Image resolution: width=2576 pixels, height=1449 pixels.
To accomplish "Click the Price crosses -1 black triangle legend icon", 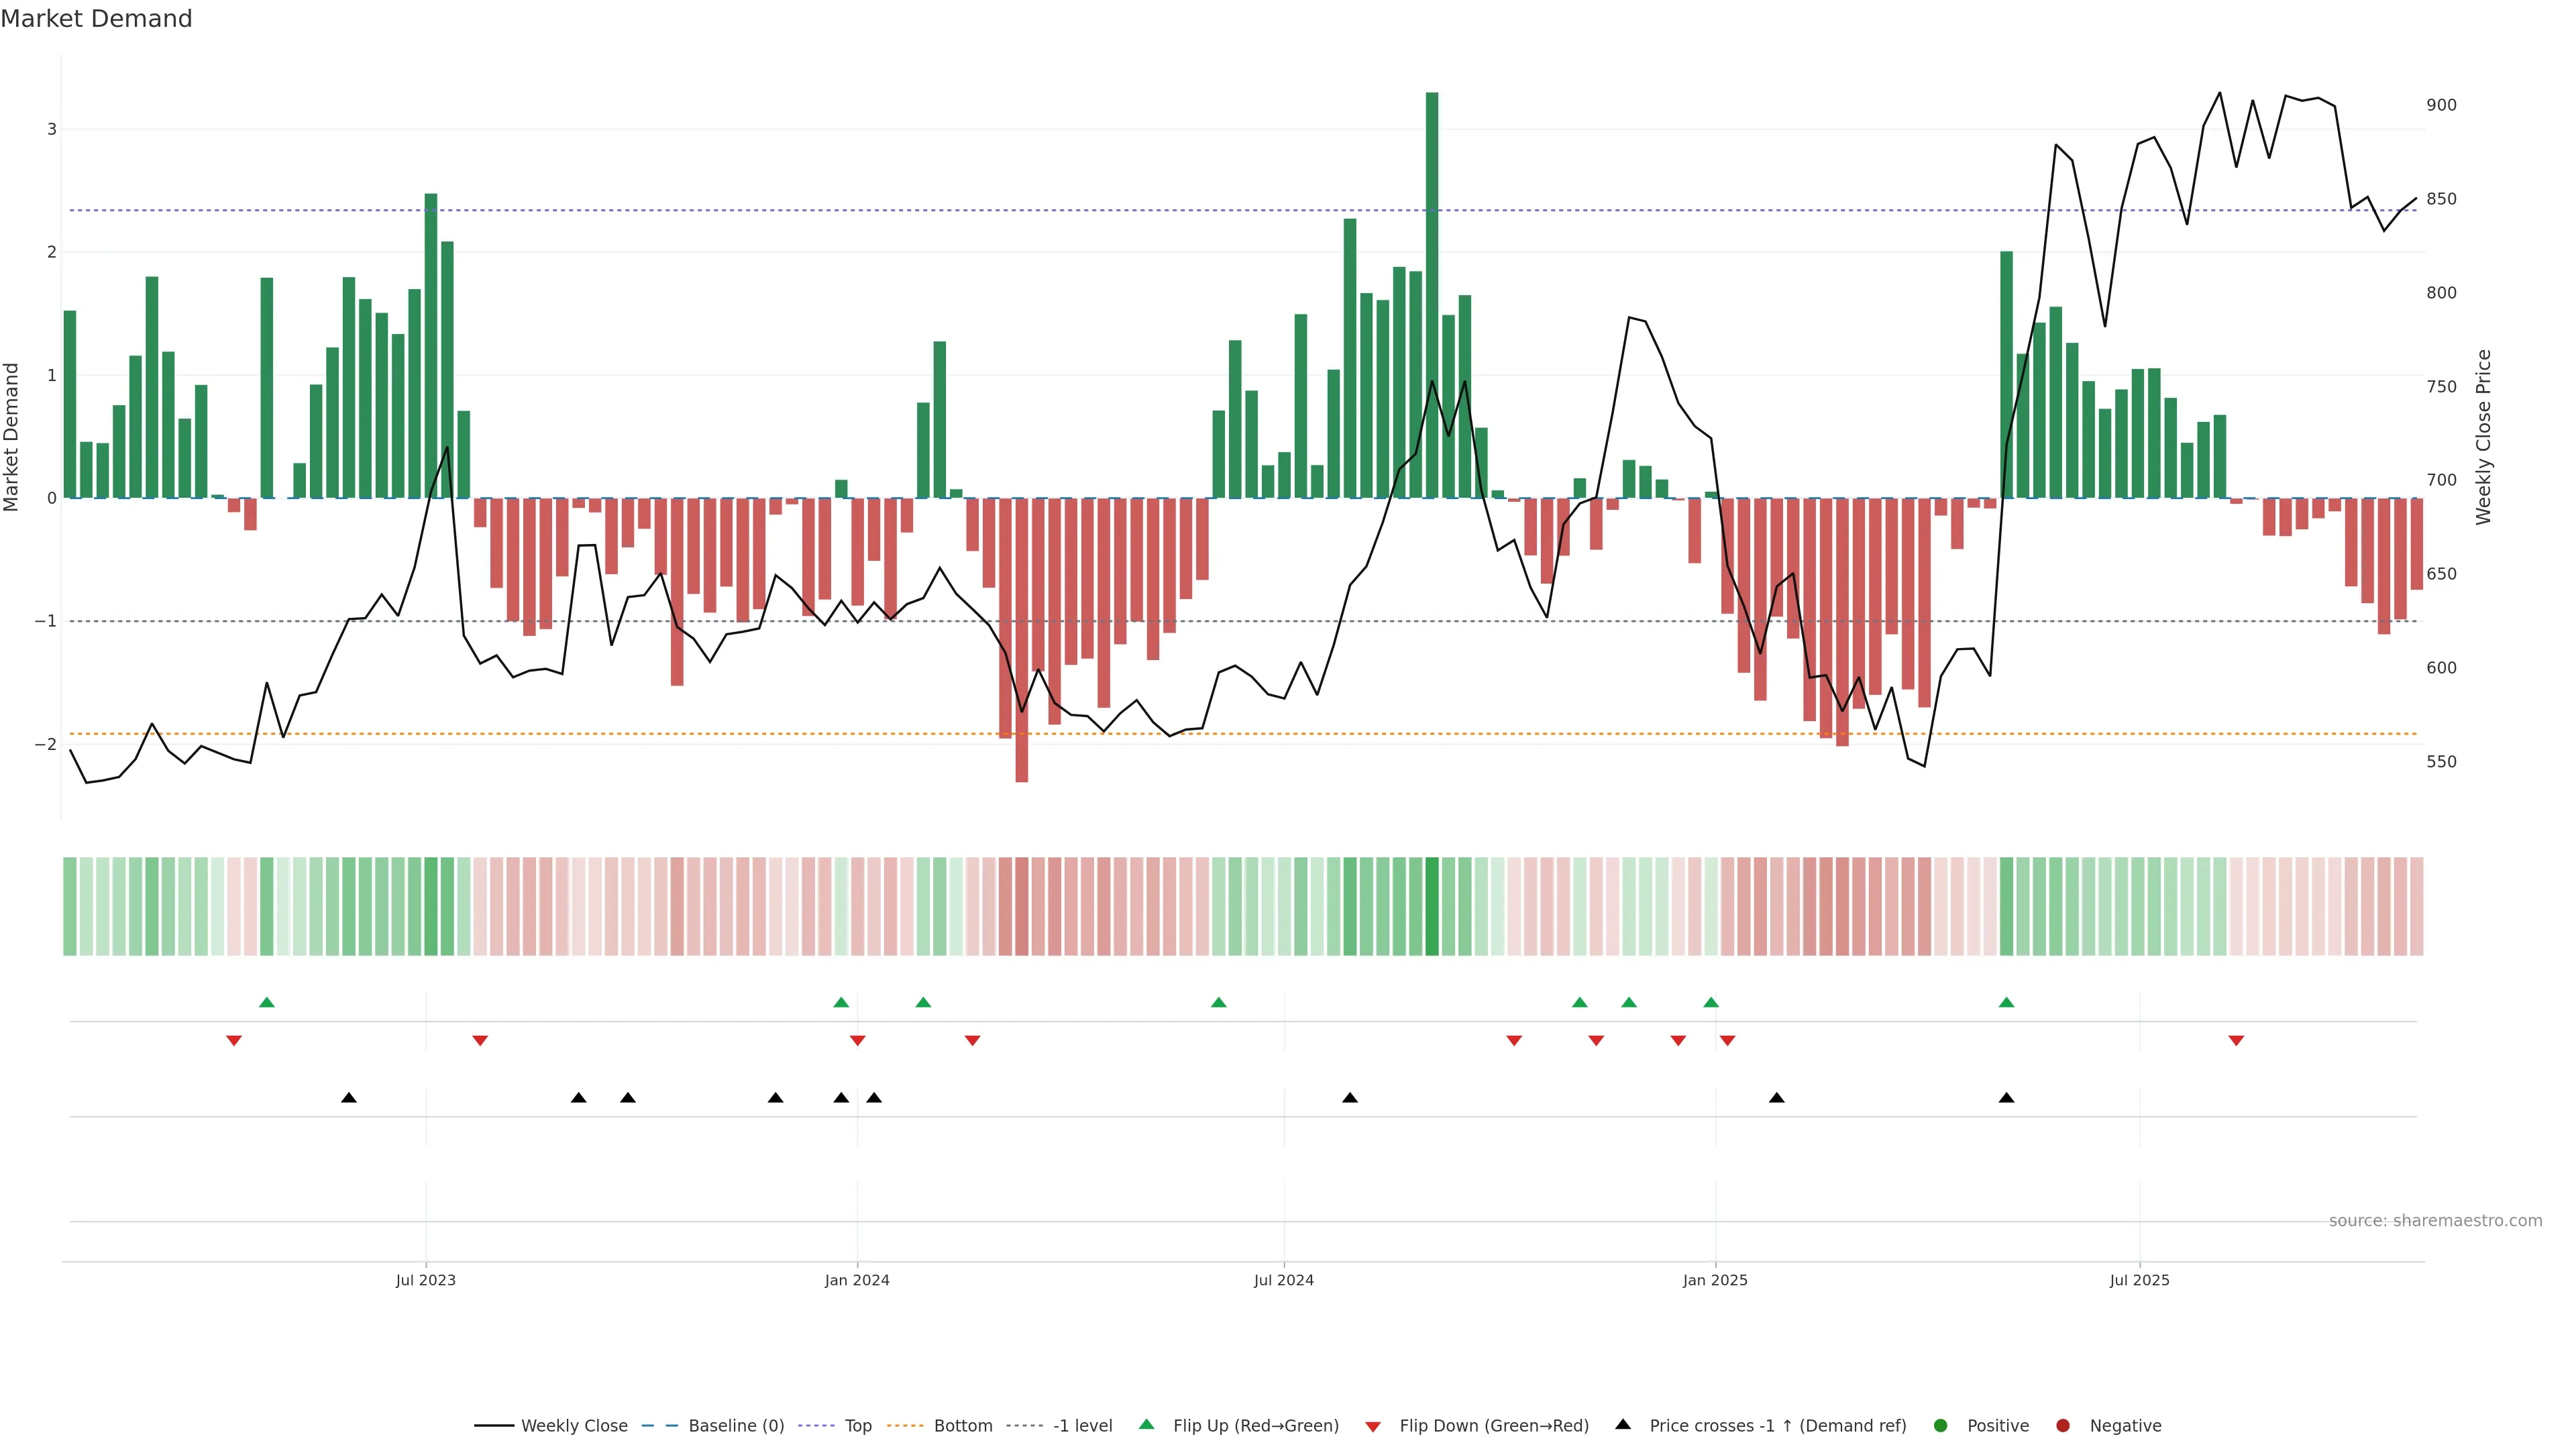I will pyautogui.click(x=1622, y=1425).
